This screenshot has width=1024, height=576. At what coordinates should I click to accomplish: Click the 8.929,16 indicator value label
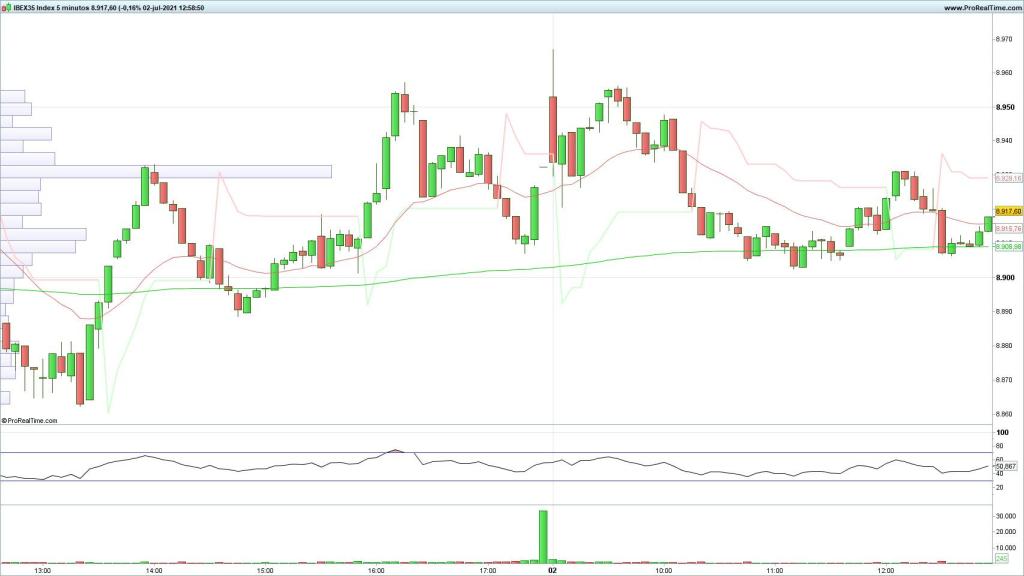1007,178
